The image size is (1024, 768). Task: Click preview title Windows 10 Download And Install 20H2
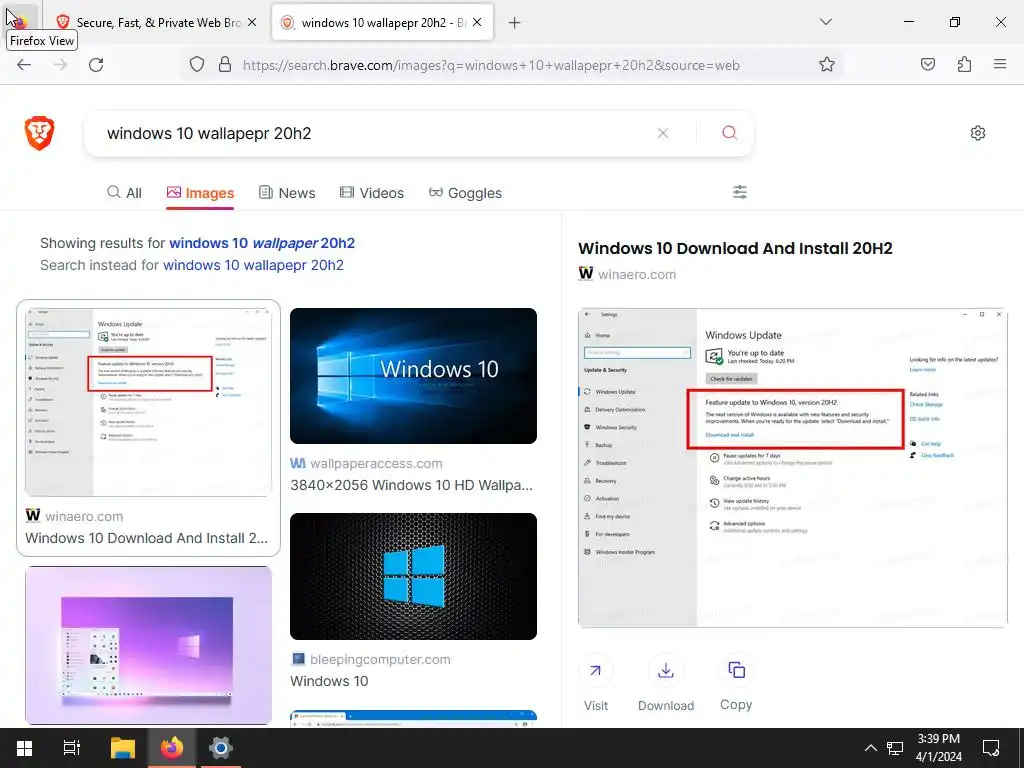(735, 248)
